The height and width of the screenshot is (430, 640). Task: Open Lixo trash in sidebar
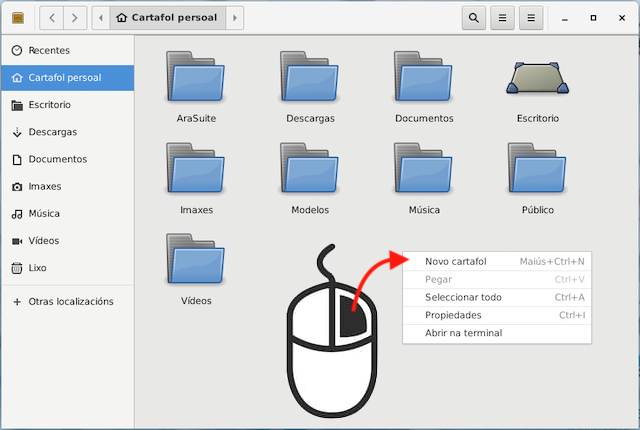tap(40, 268)
